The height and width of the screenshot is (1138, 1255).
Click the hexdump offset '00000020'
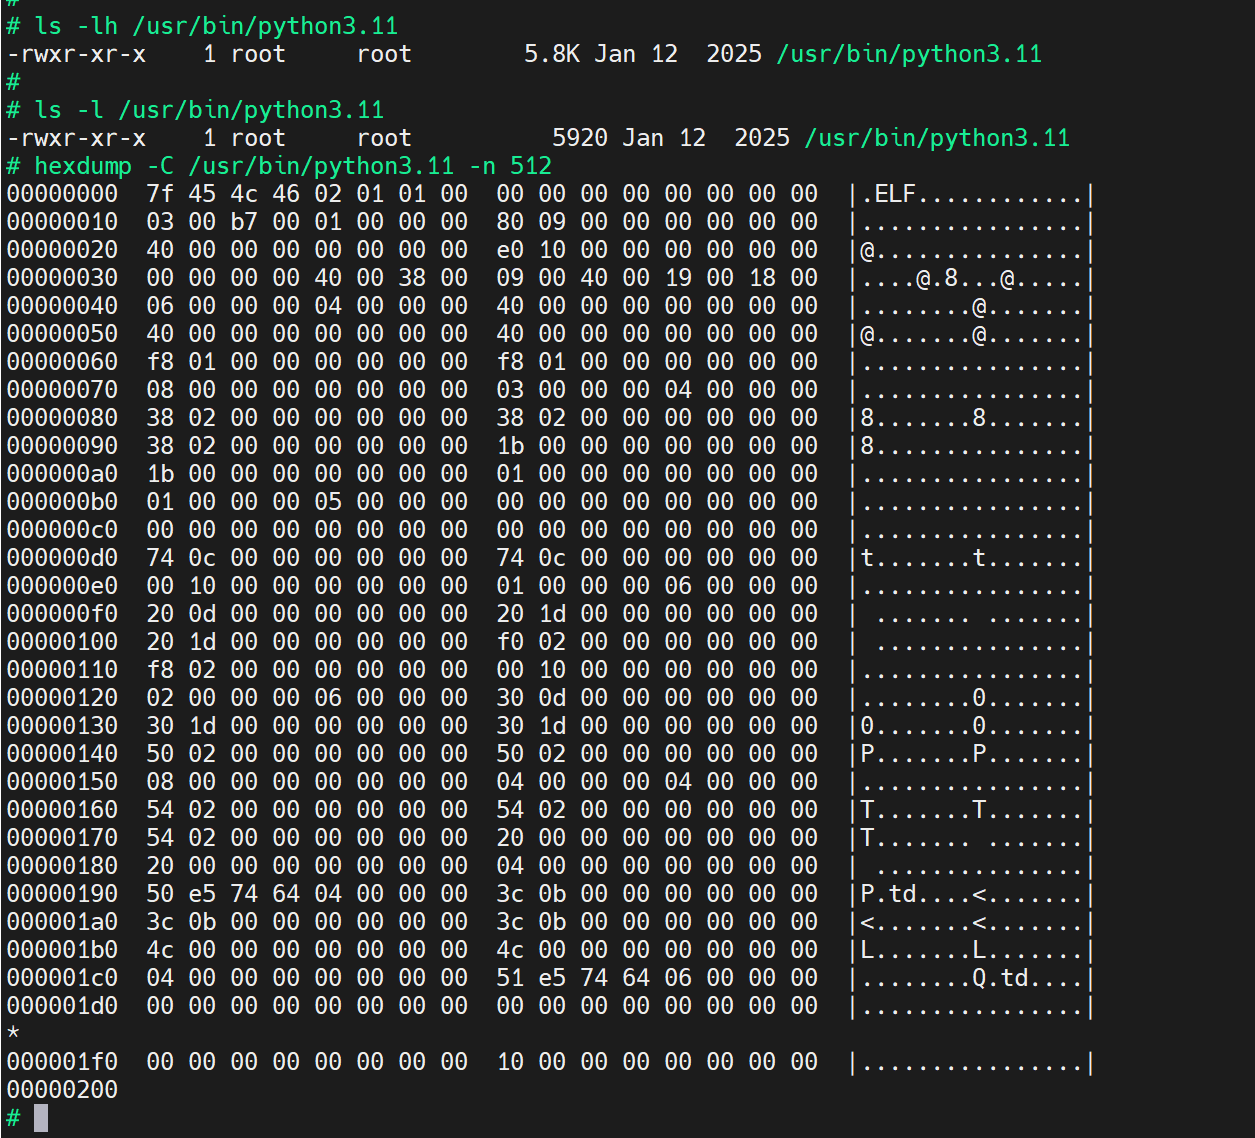62,250
